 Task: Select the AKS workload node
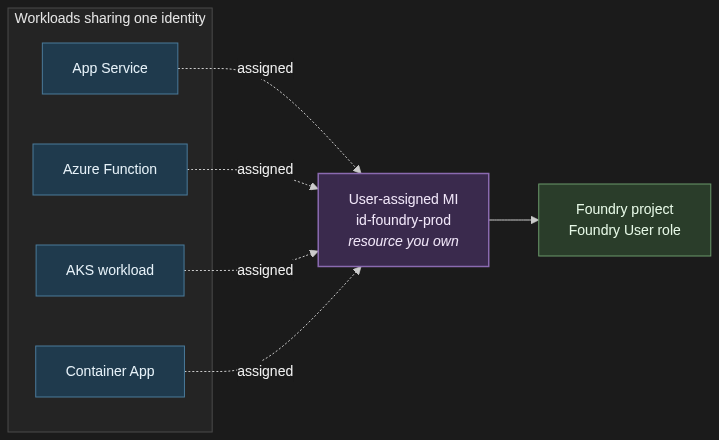pos(110,270)
